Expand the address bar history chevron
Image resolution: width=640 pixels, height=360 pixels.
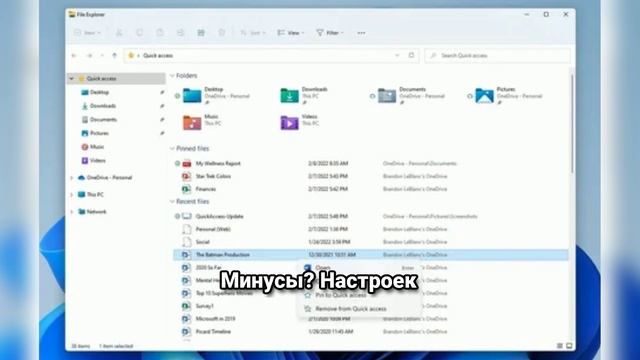point(397,55)
